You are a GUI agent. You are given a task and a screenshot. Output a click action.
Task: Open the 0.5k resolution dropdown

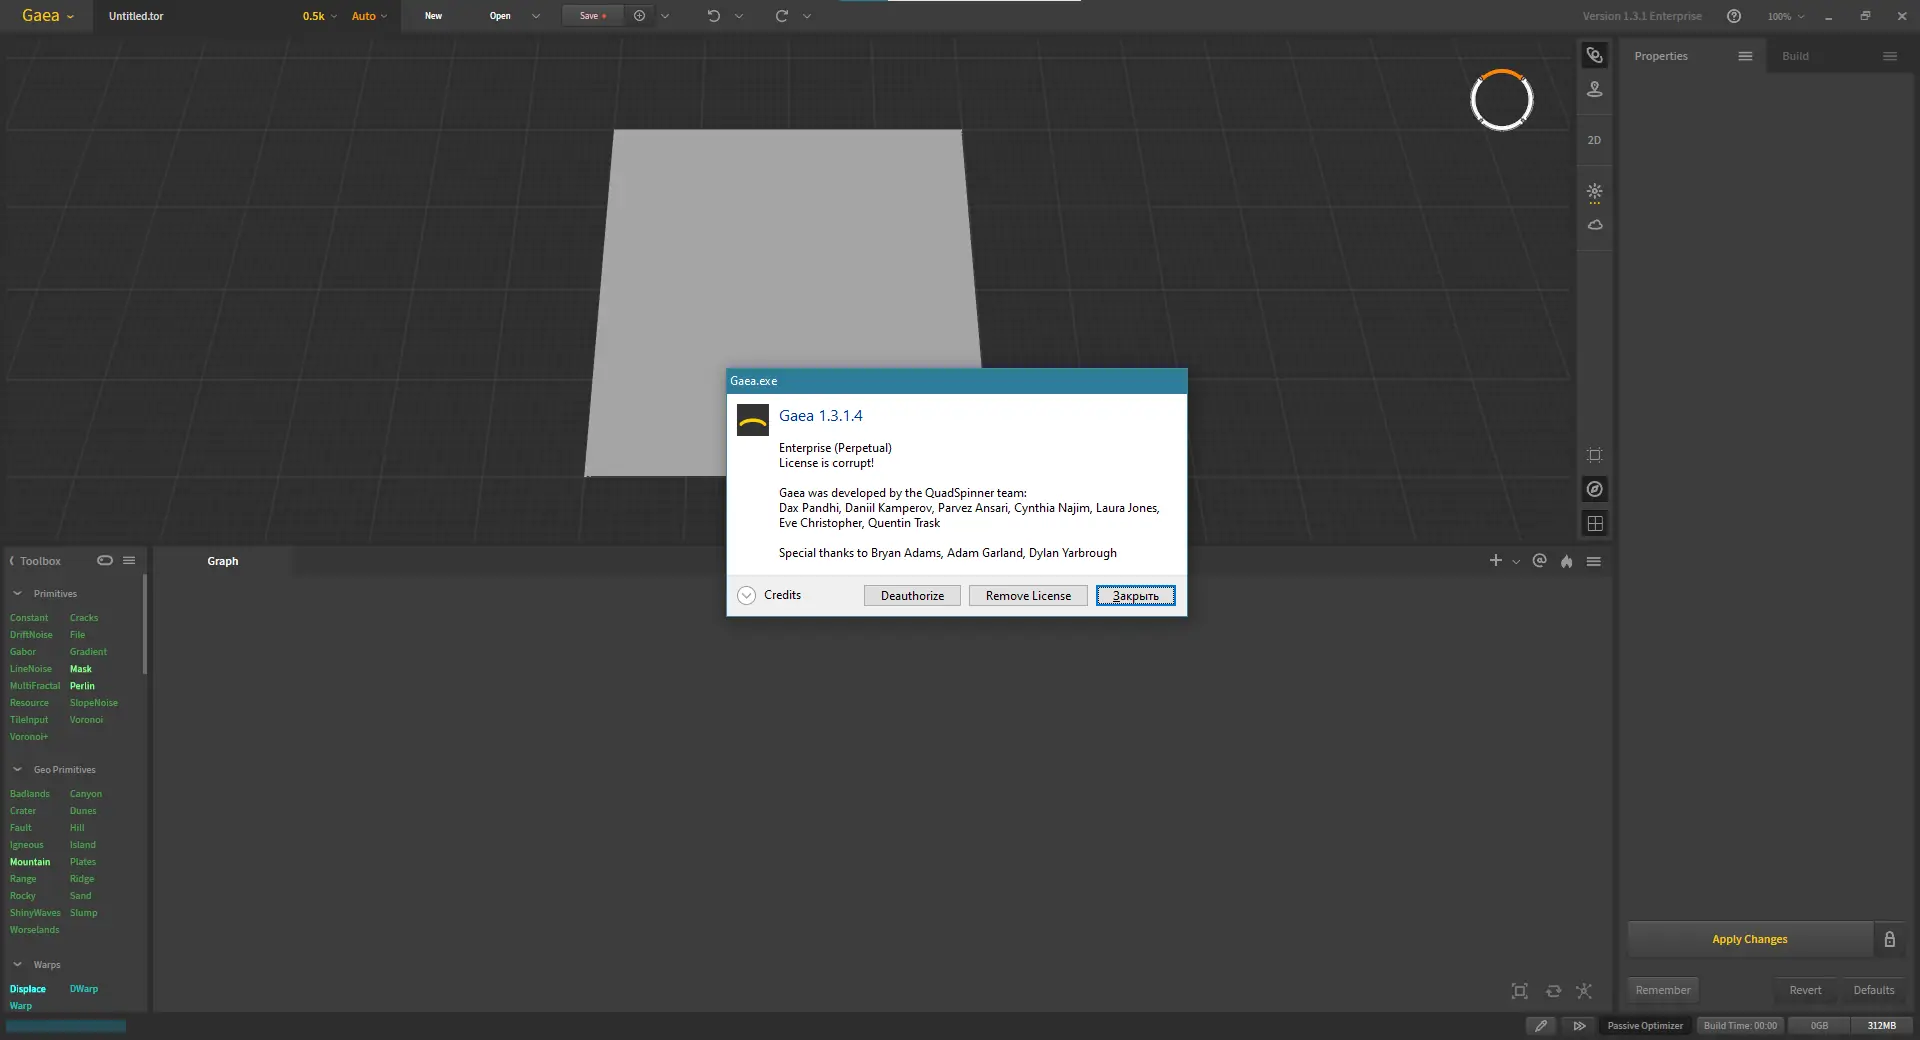[x=320, y=16]
